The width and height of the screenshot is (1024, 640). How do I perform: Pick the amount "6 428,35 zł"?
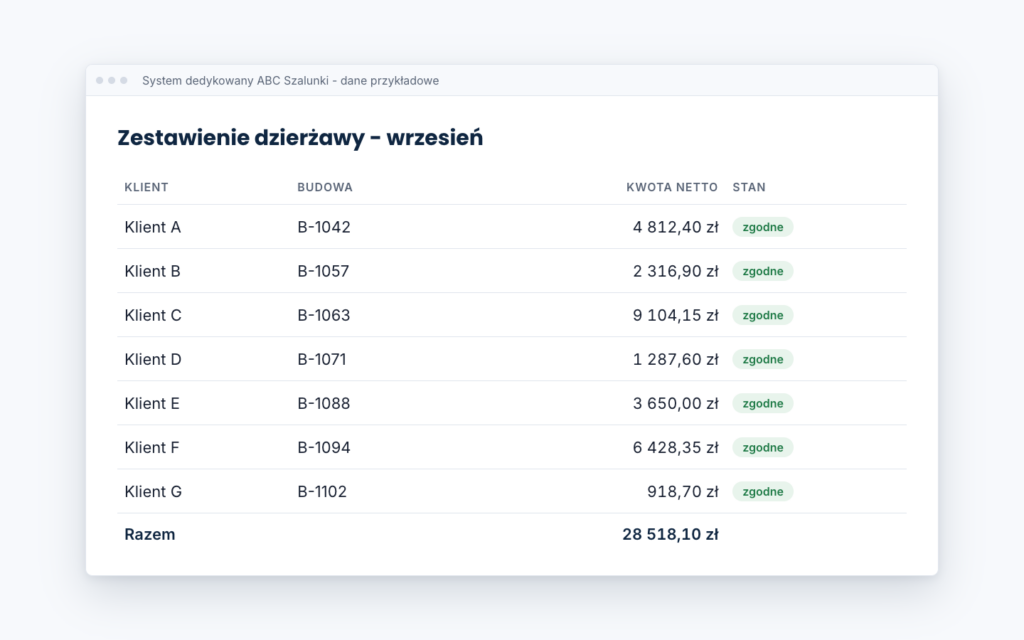click(675, 447)
